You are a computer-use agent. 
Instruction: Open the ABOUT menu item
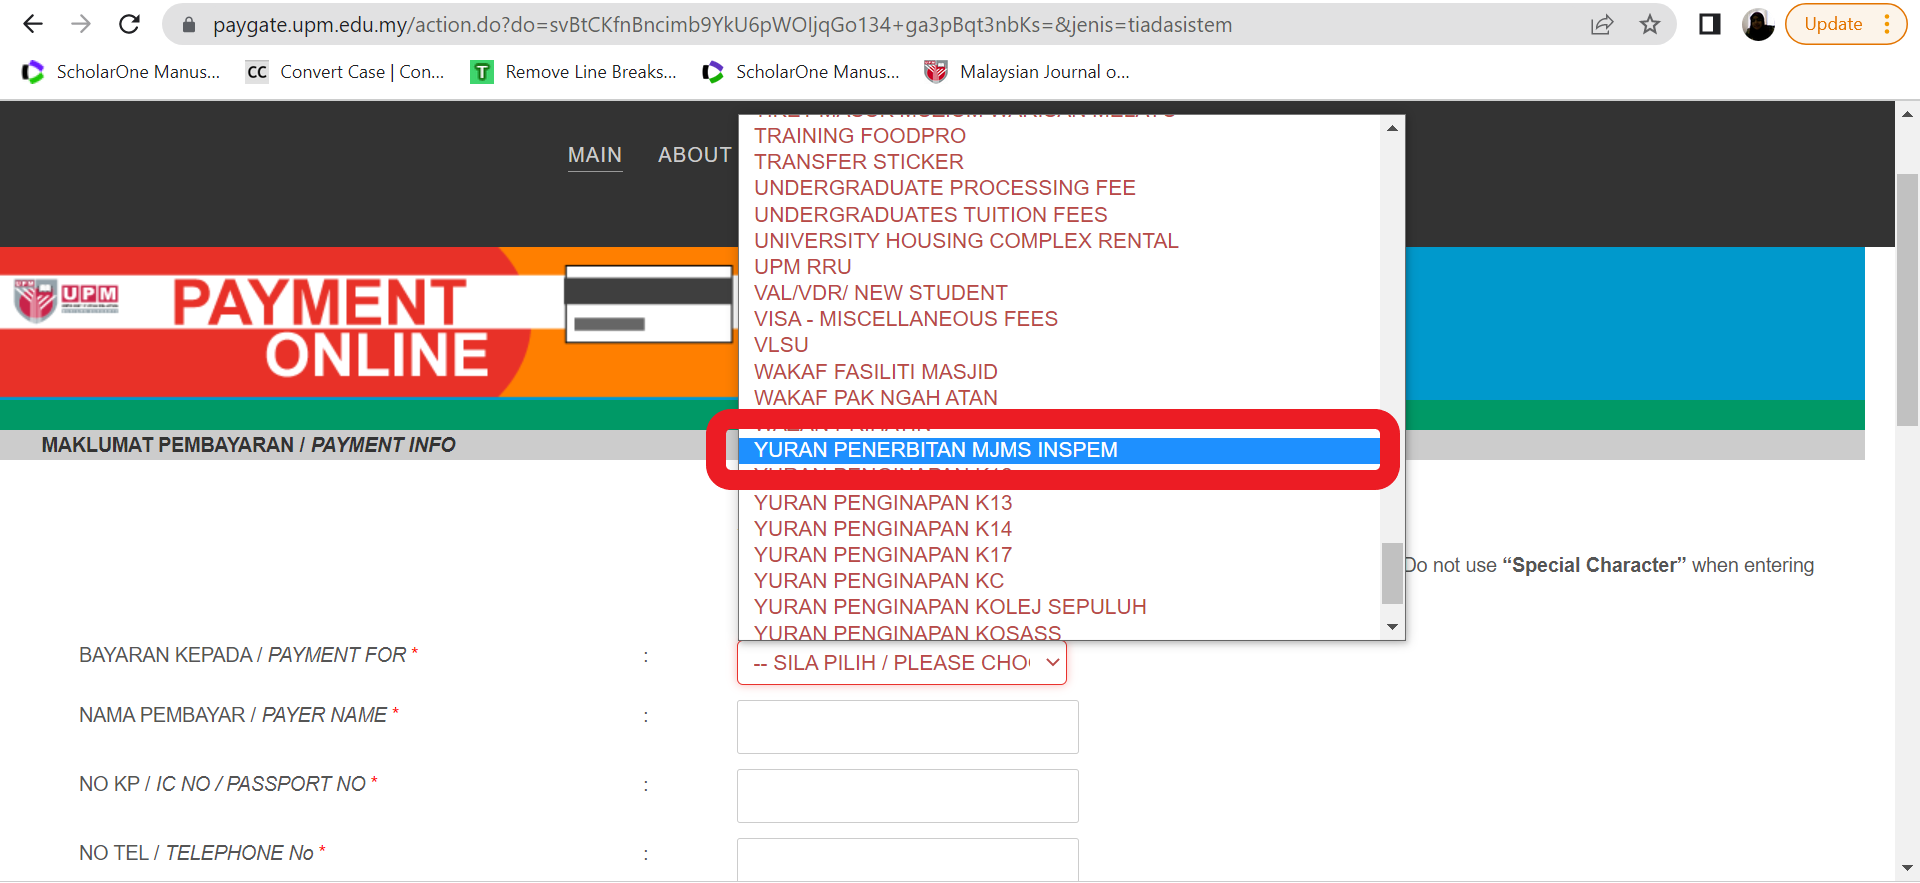[694, 155]
